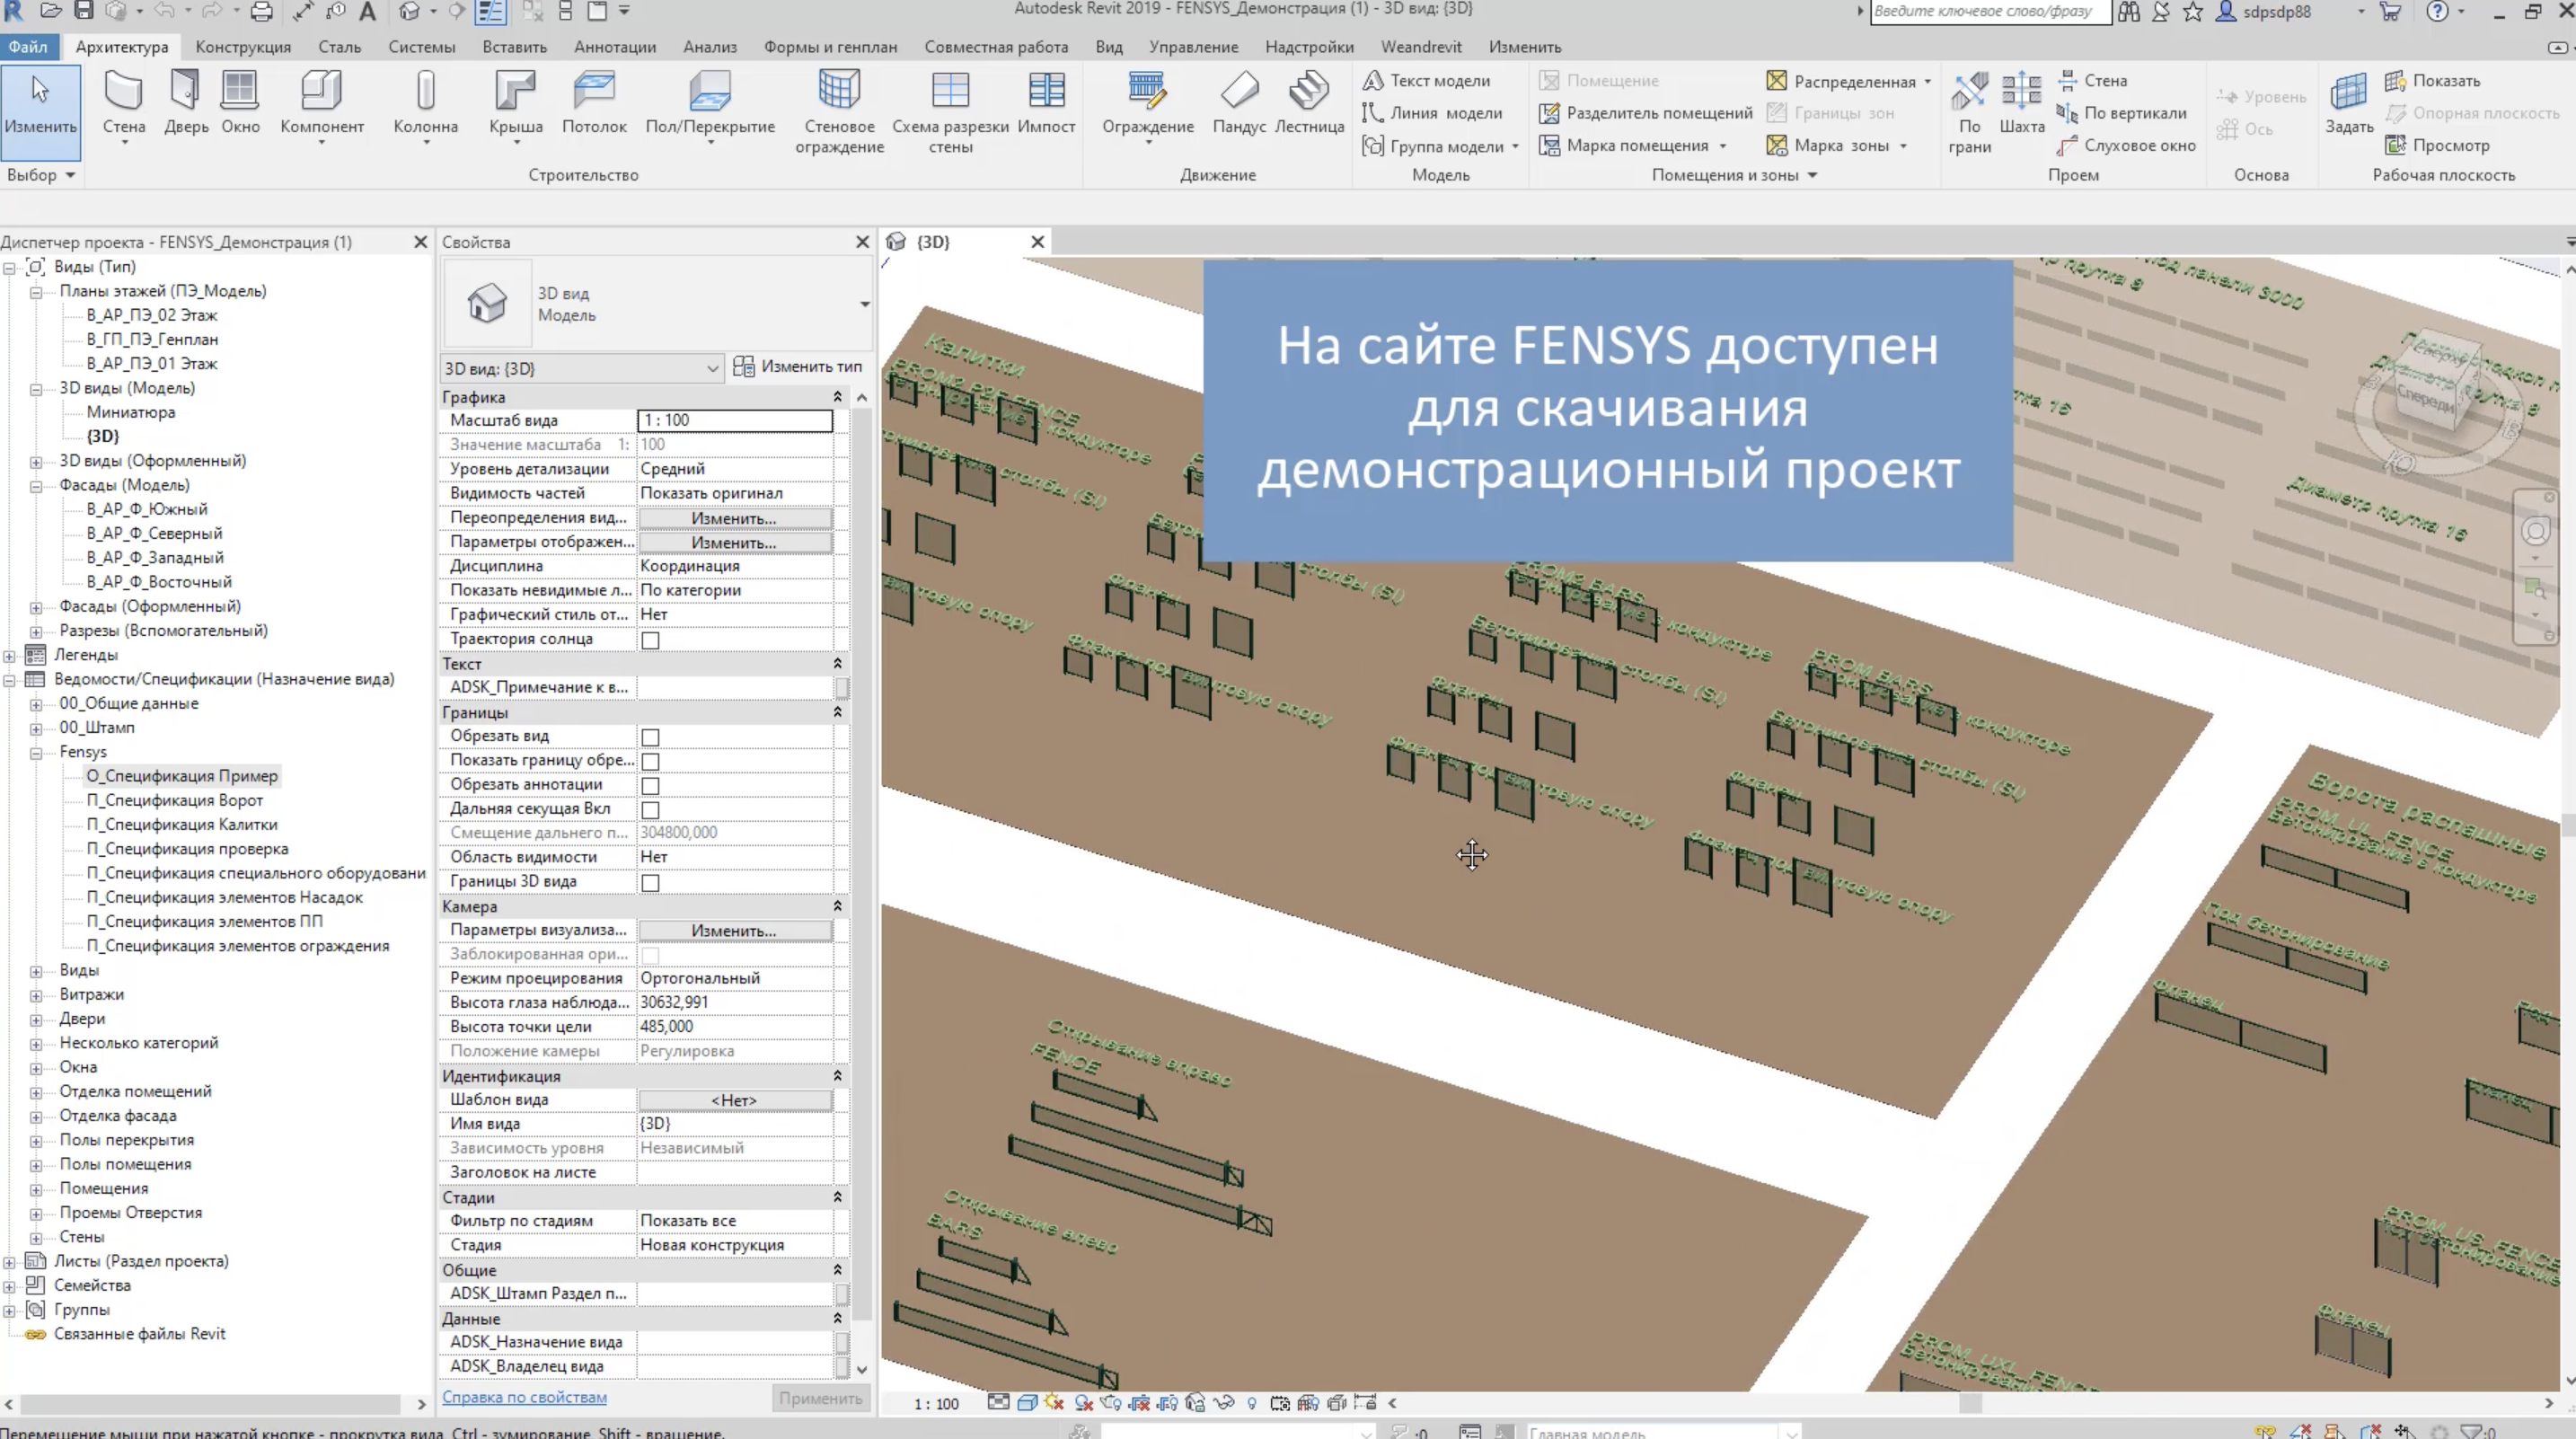
Task: Enable the Crop view (Обрезать вид) checkbox
Action: (650, 737)
